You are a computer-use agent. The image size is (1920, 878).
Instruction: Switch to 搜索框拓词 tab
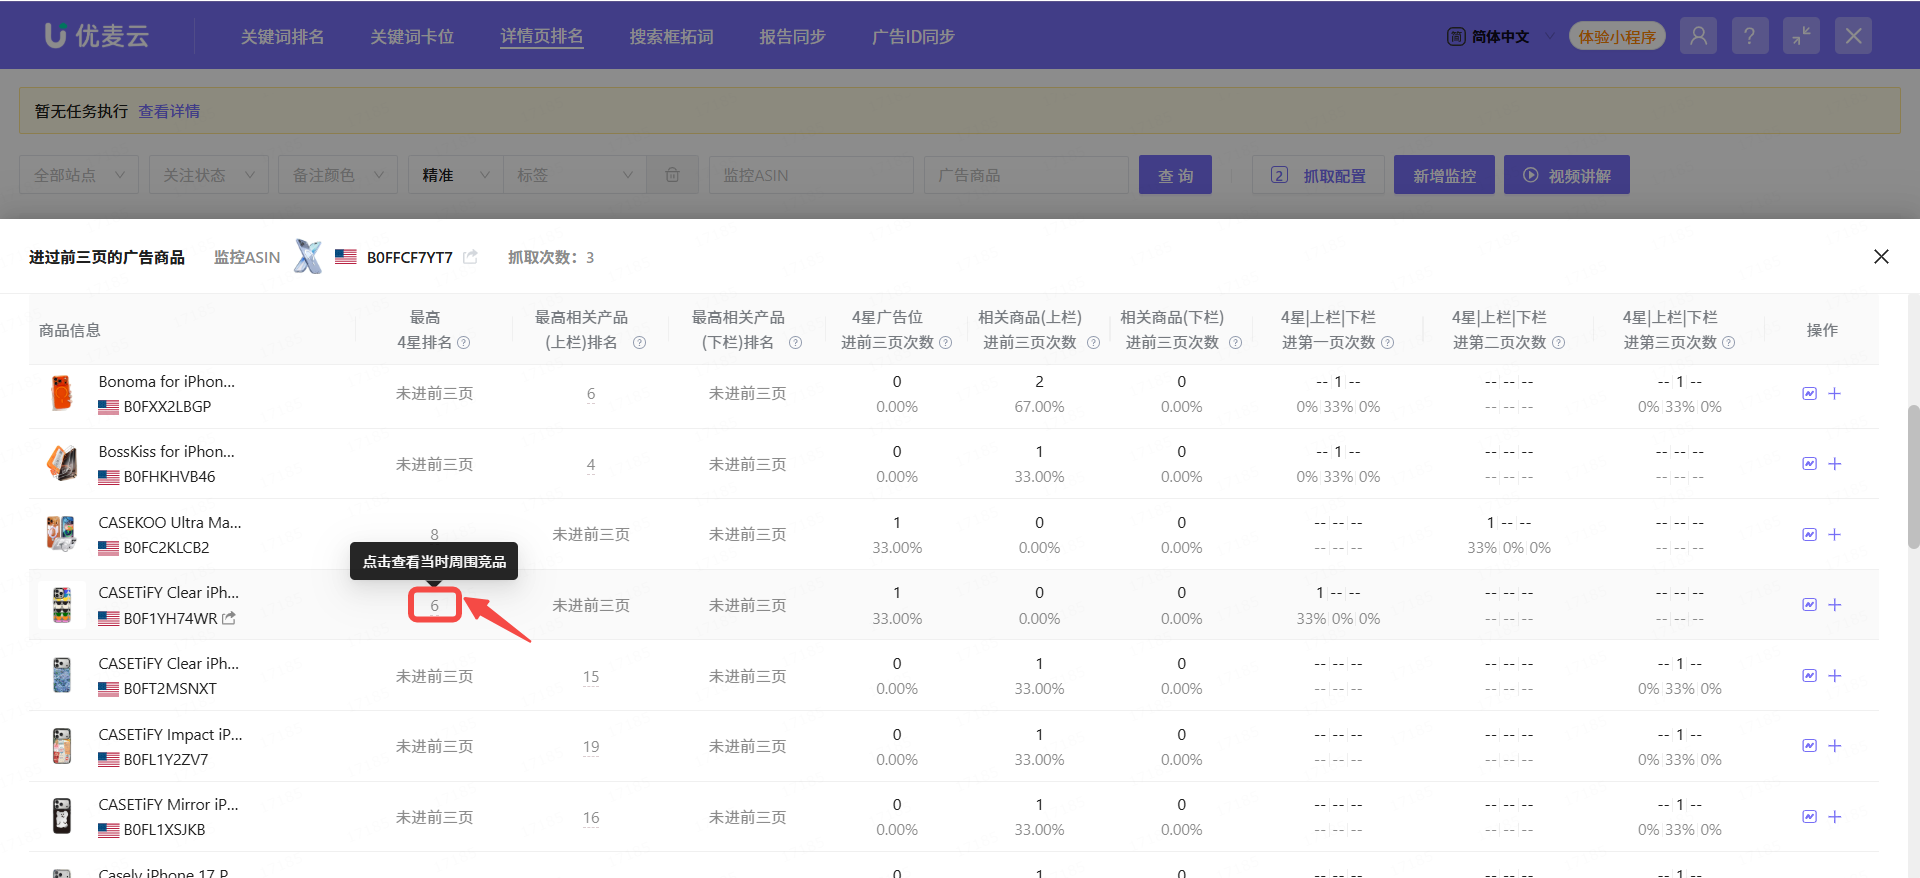click(671, 37)
